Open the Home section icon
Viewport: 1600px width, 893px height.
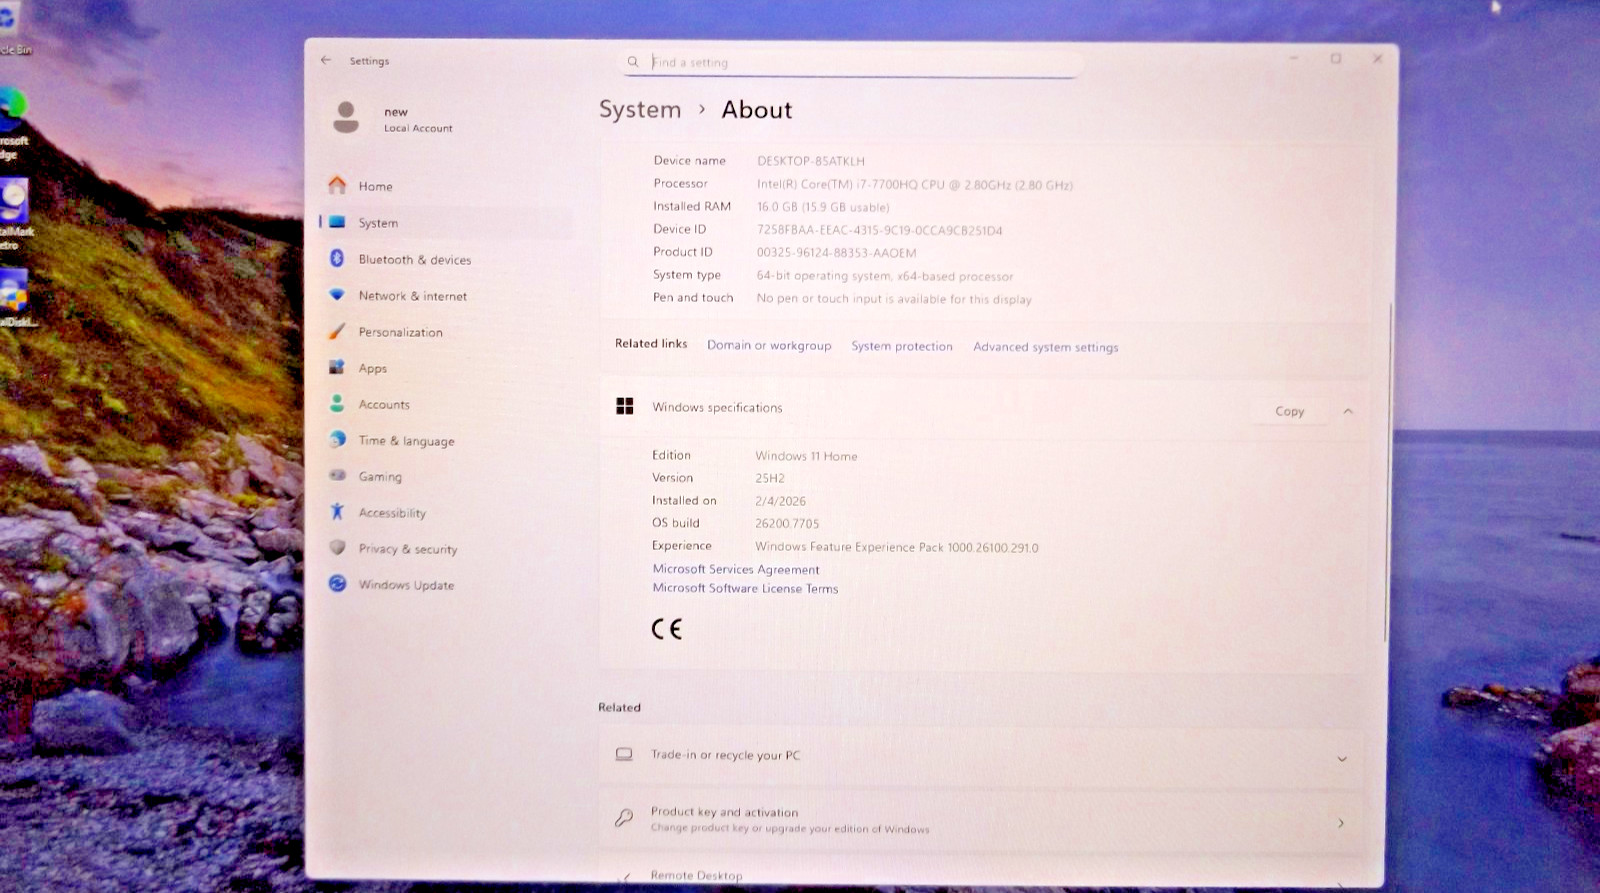[337, 186]
